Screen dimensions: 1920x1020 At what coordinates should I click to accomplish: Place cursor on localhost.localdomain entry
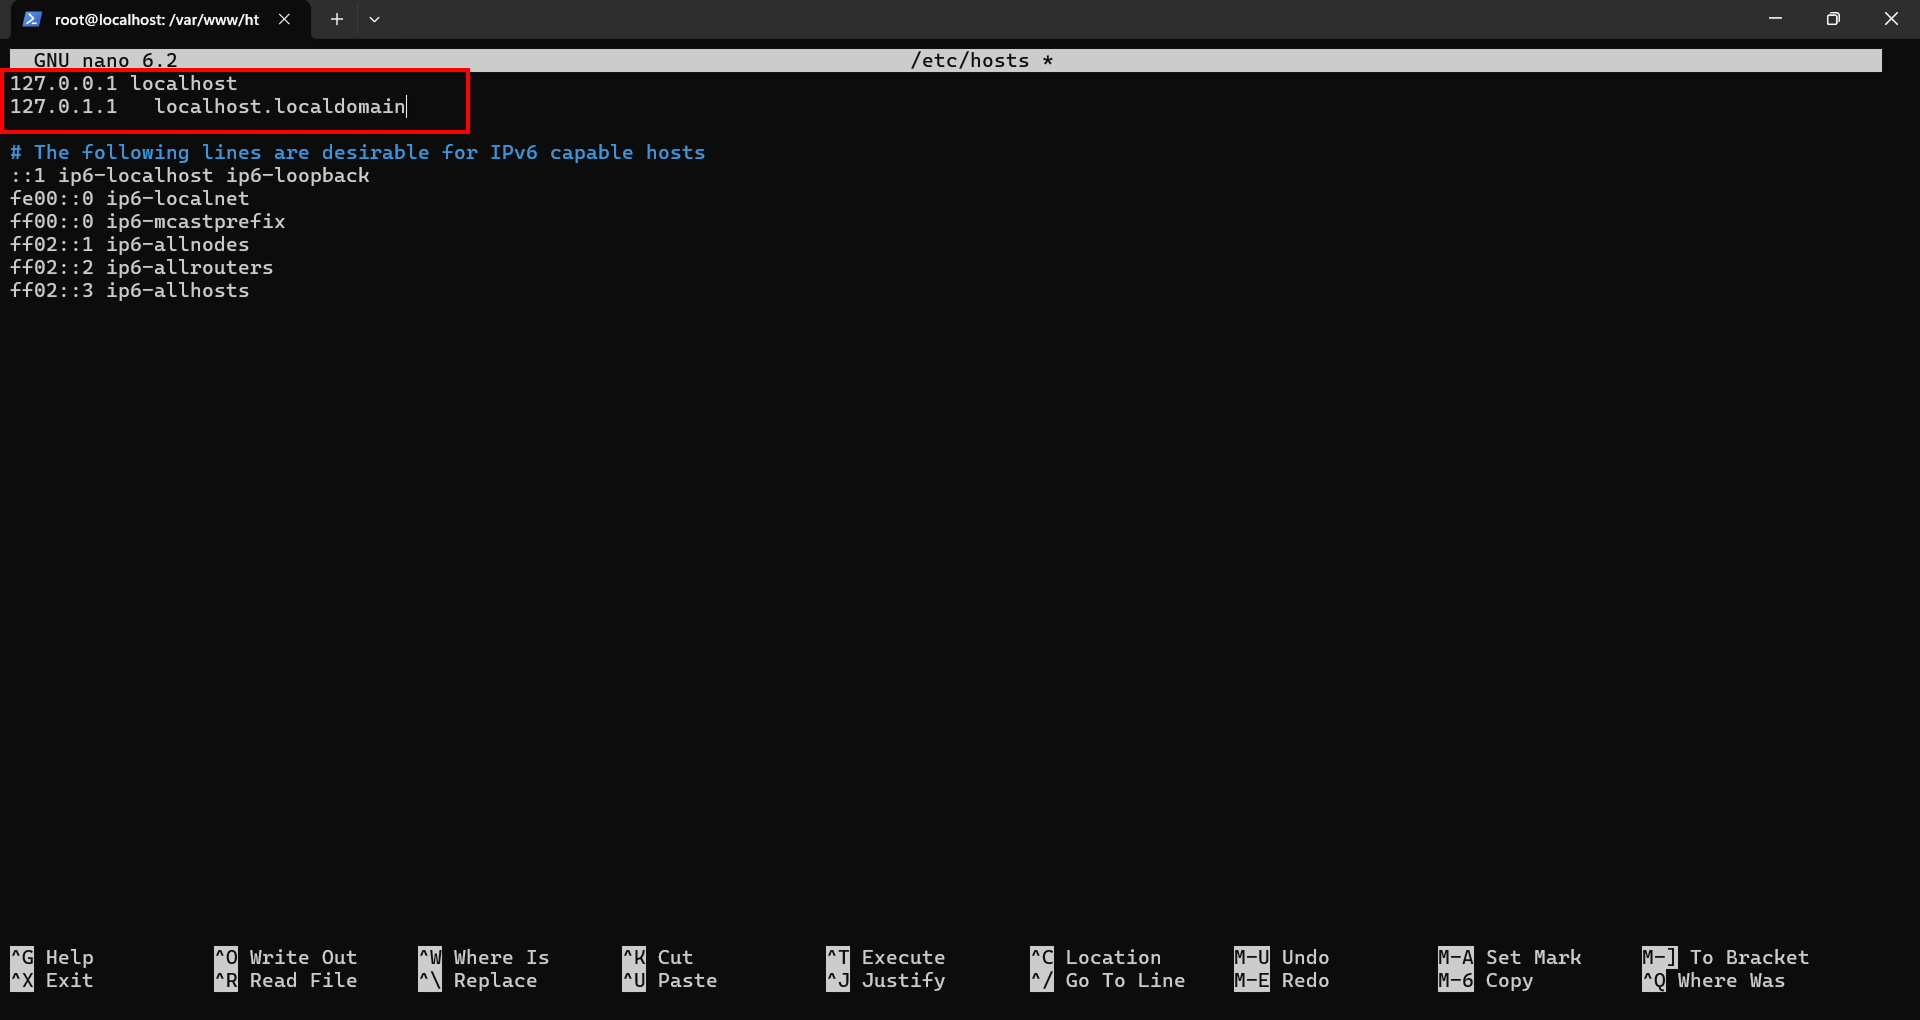coord(280,106)
